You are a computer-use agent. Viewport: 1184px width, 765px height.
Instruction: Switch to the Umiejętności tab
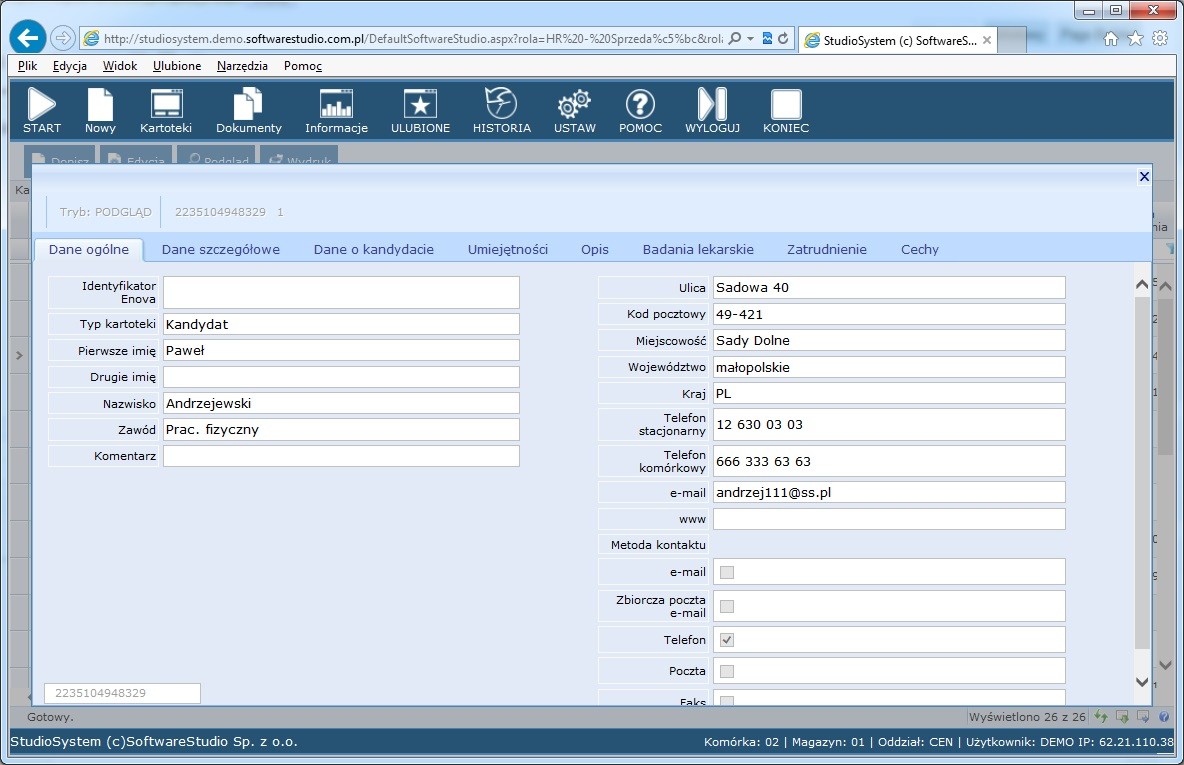coord(507,249)
